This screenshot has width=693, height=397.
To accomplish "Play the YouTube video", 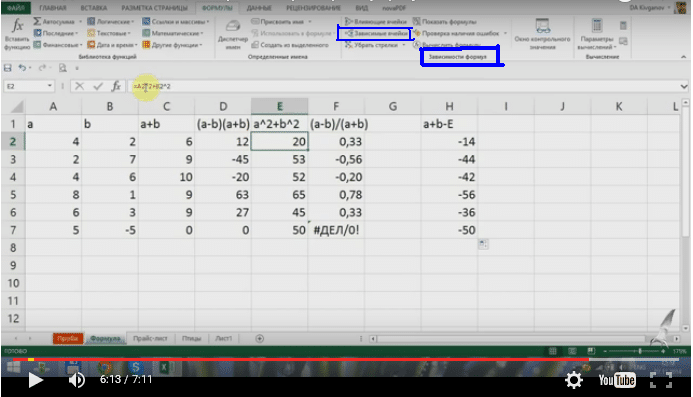I will [x=35, y=380].
